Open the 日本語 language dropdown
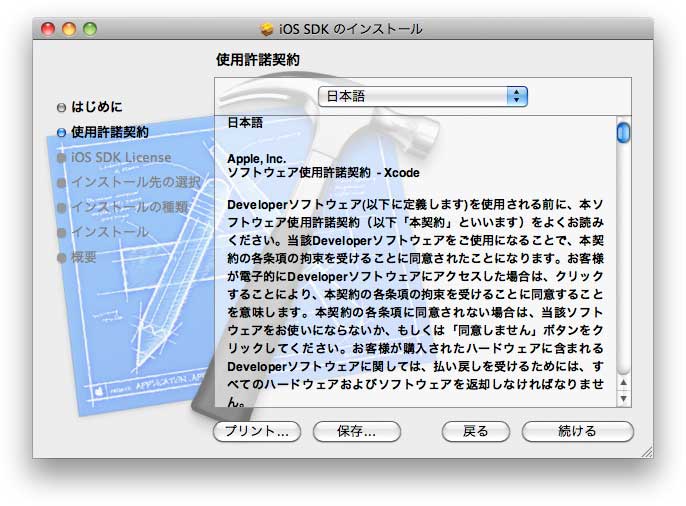This screenshot has height=506, width=686. point(421,96)
